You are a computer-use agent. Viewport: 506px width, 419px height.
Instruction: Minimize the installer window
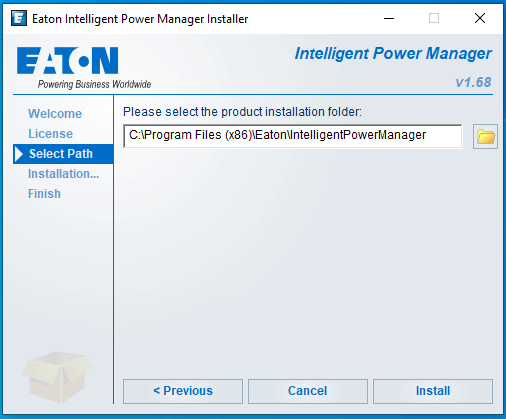coord(389,18)
